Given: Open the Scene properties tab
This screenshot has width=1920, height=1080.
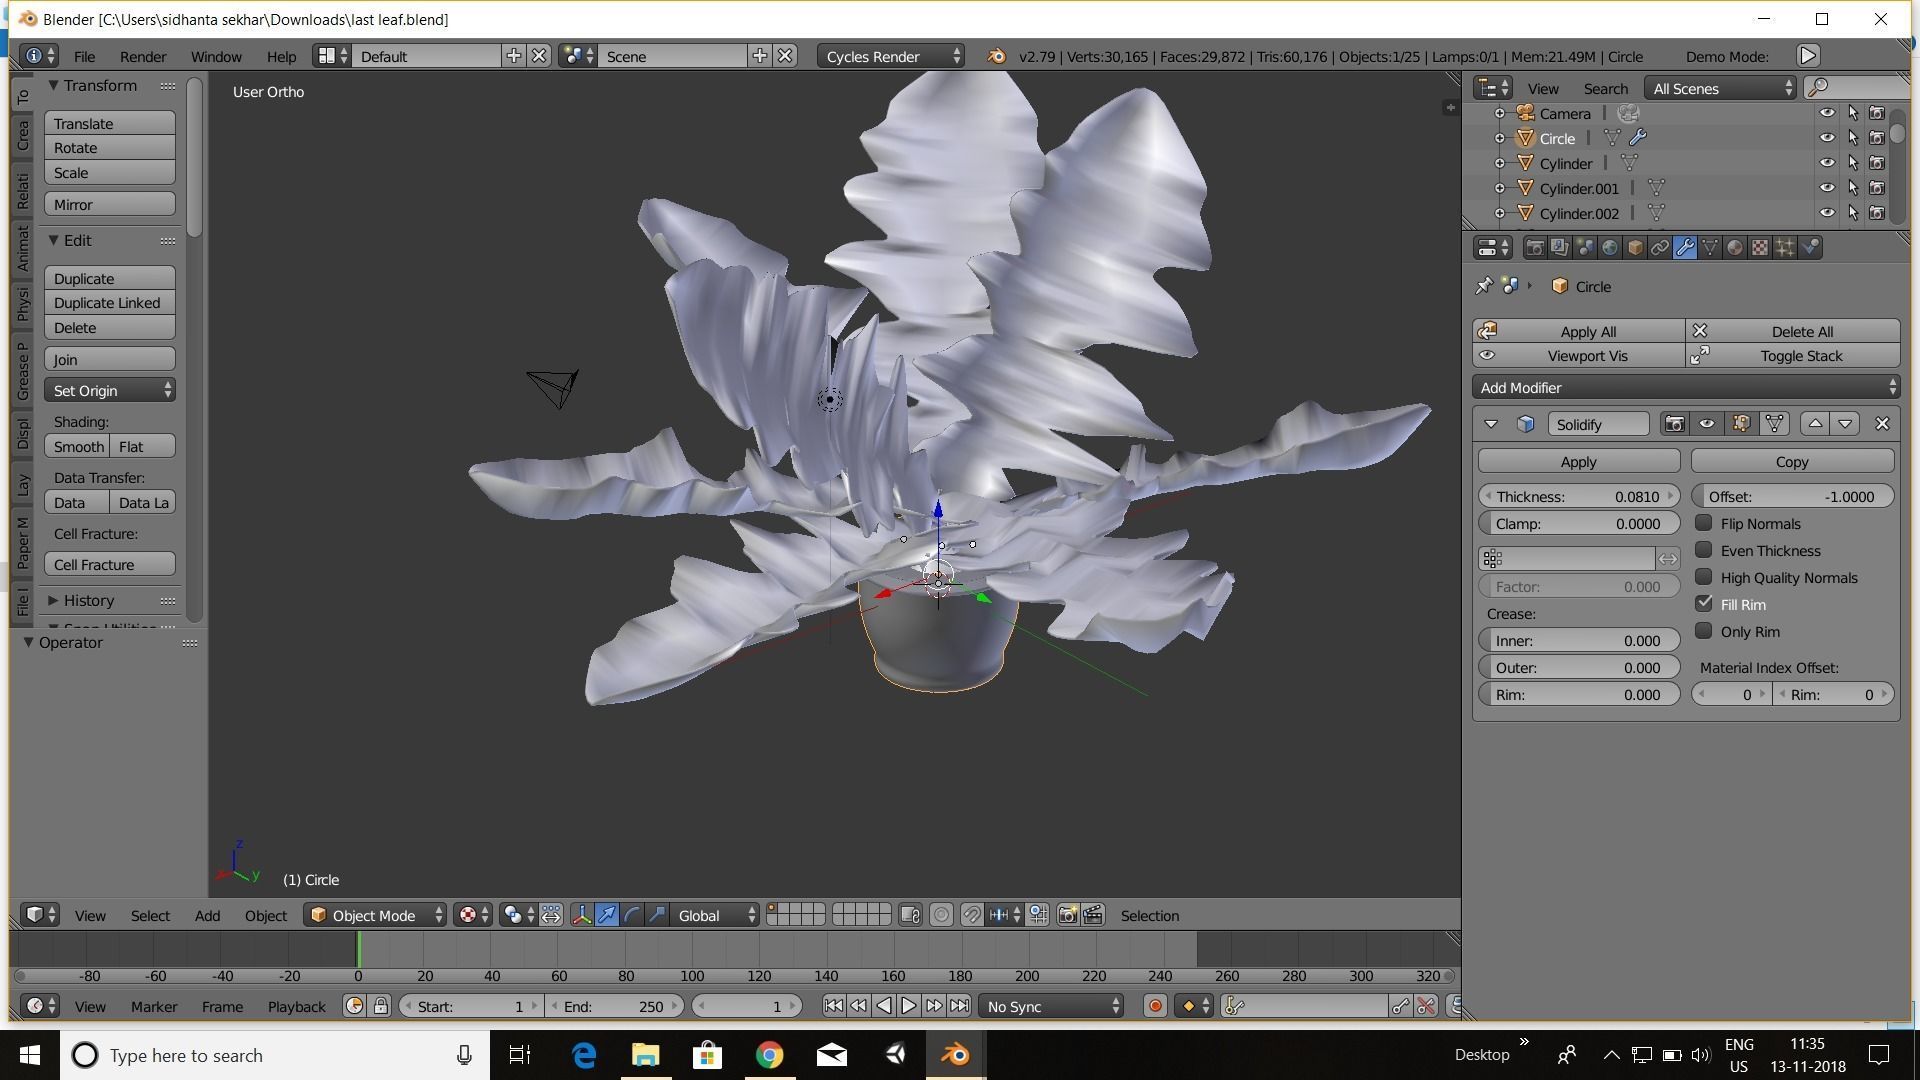Looking at the screenshot, I should point(1584,248).
